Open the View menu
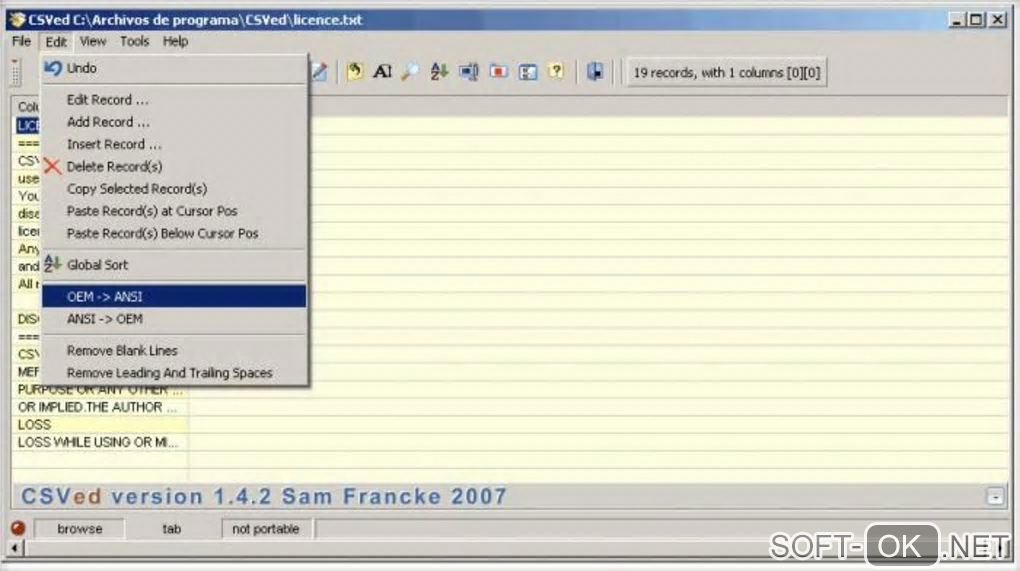 click(x=93, y=41)
